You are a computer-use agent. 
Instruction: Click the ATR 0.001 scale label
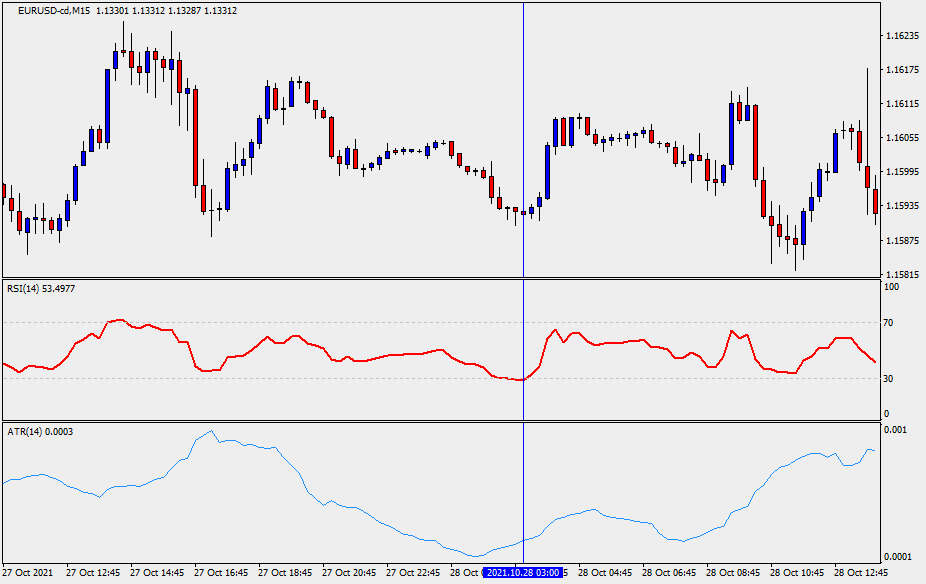click(893, 430)
